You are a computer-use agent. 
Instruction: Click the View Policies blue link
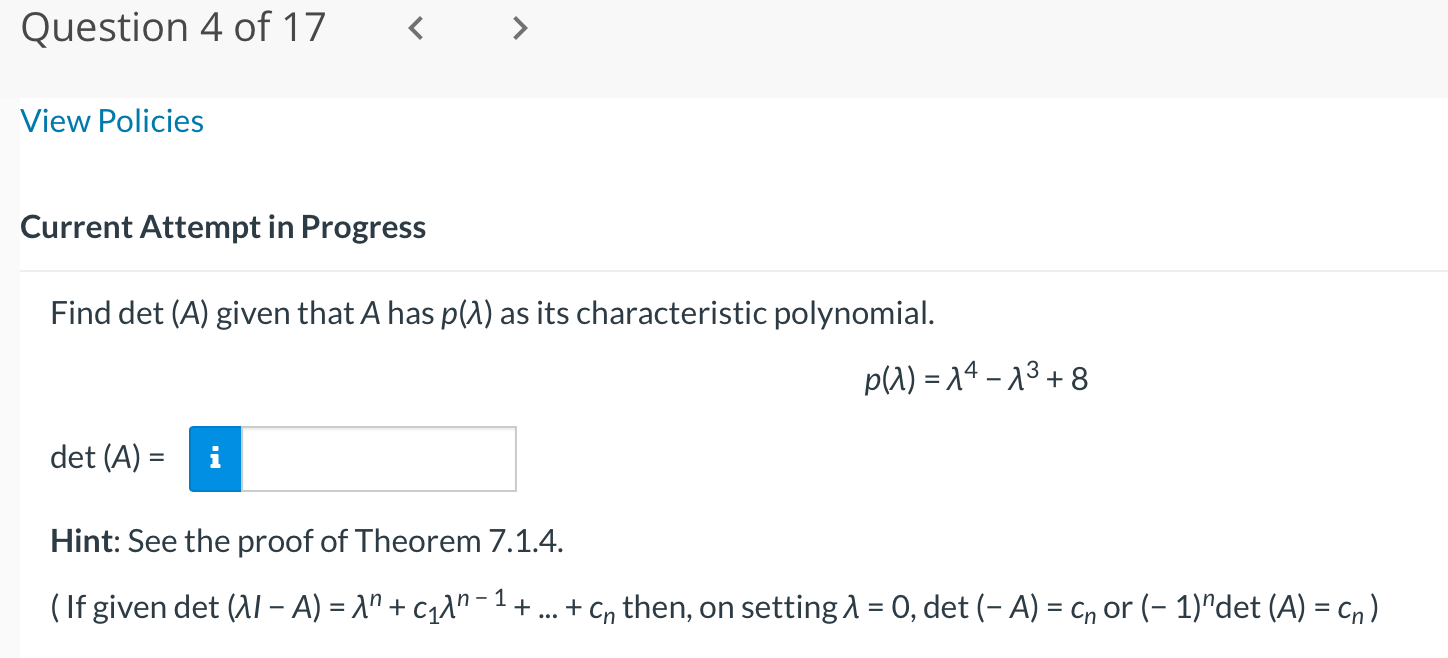[111, 121]
